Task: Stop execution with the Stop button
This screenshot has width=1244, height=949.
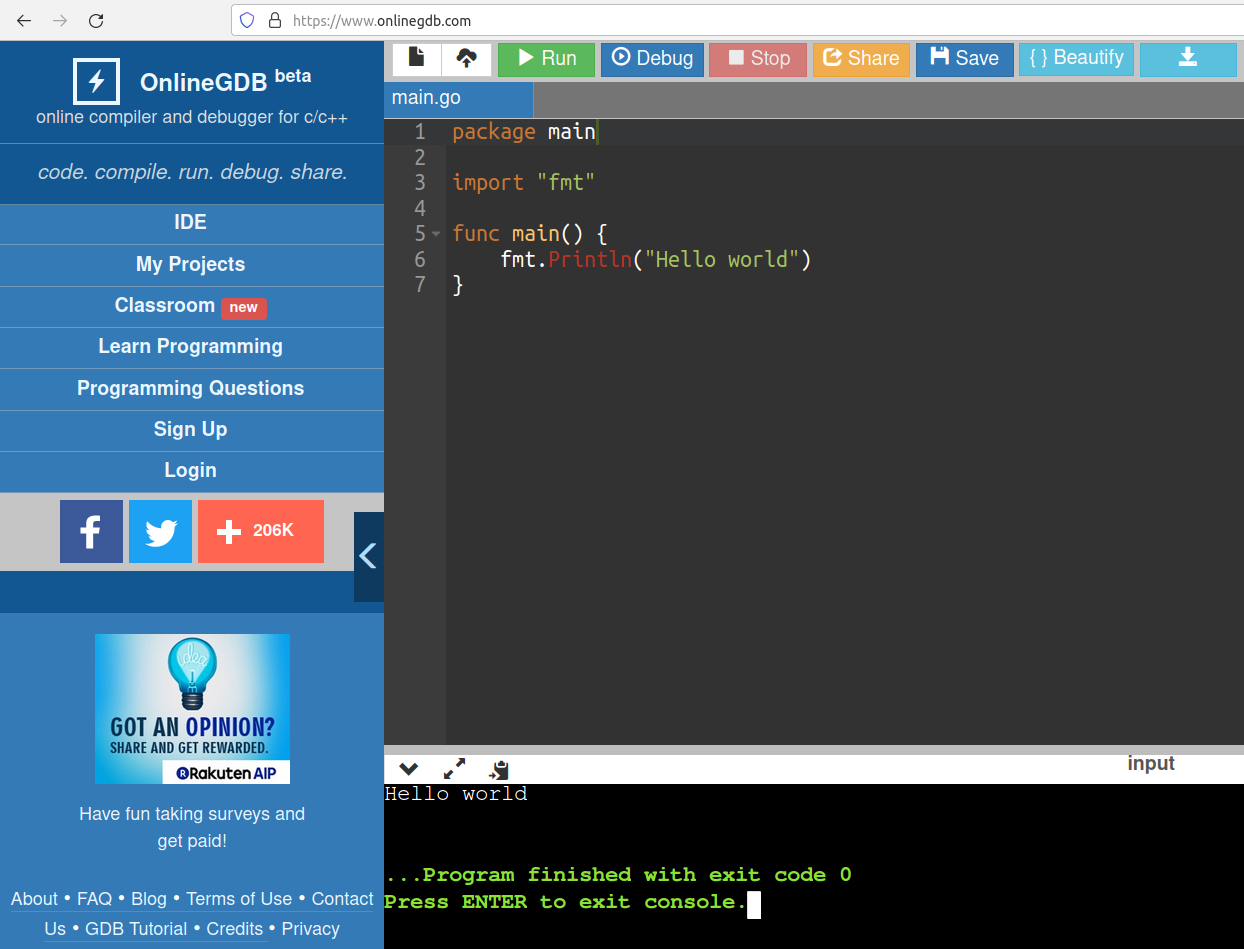Action: click(758, 59)
